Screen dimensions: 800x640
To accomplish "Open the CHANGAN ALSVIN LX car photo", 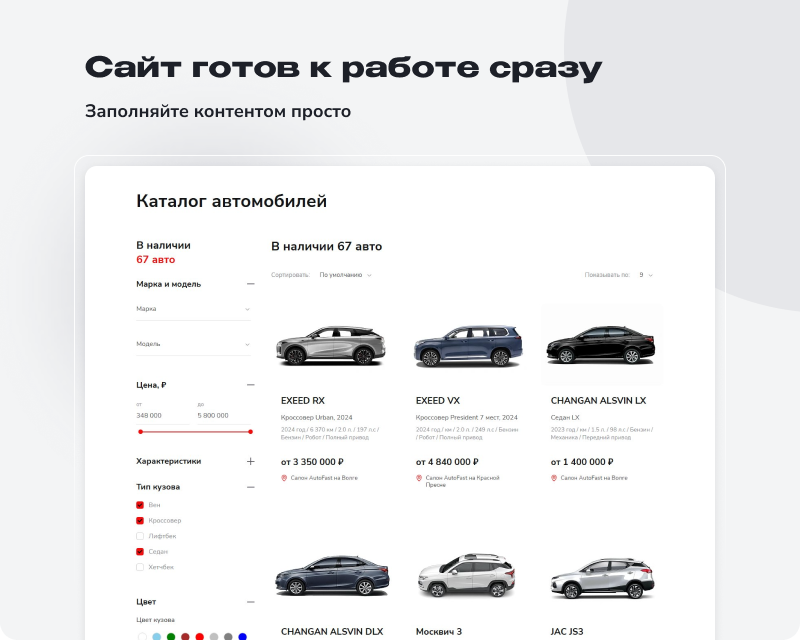I will point(602,346).
